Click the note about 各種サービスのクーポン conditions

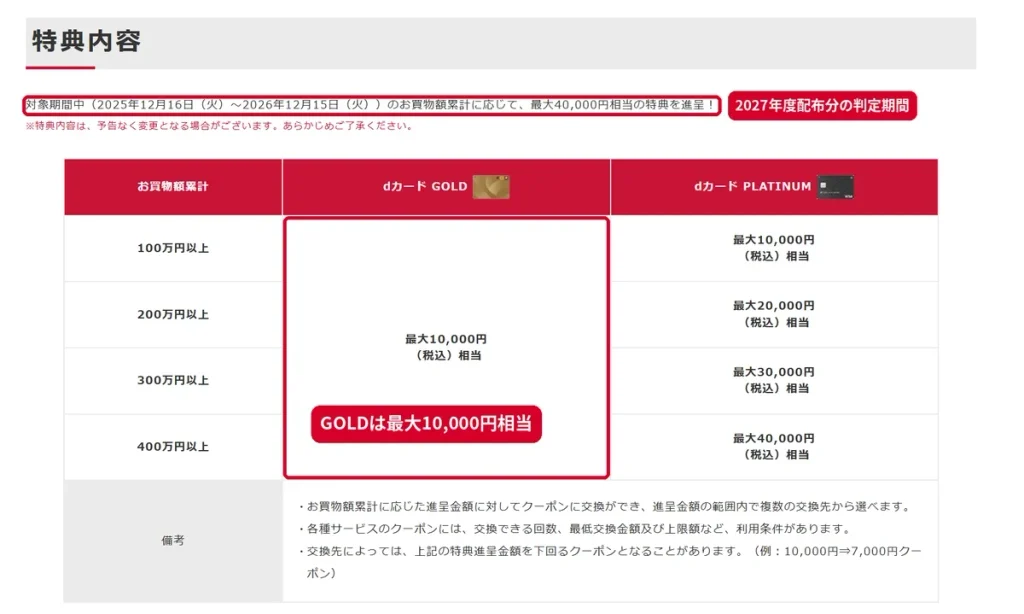[575, 529]
